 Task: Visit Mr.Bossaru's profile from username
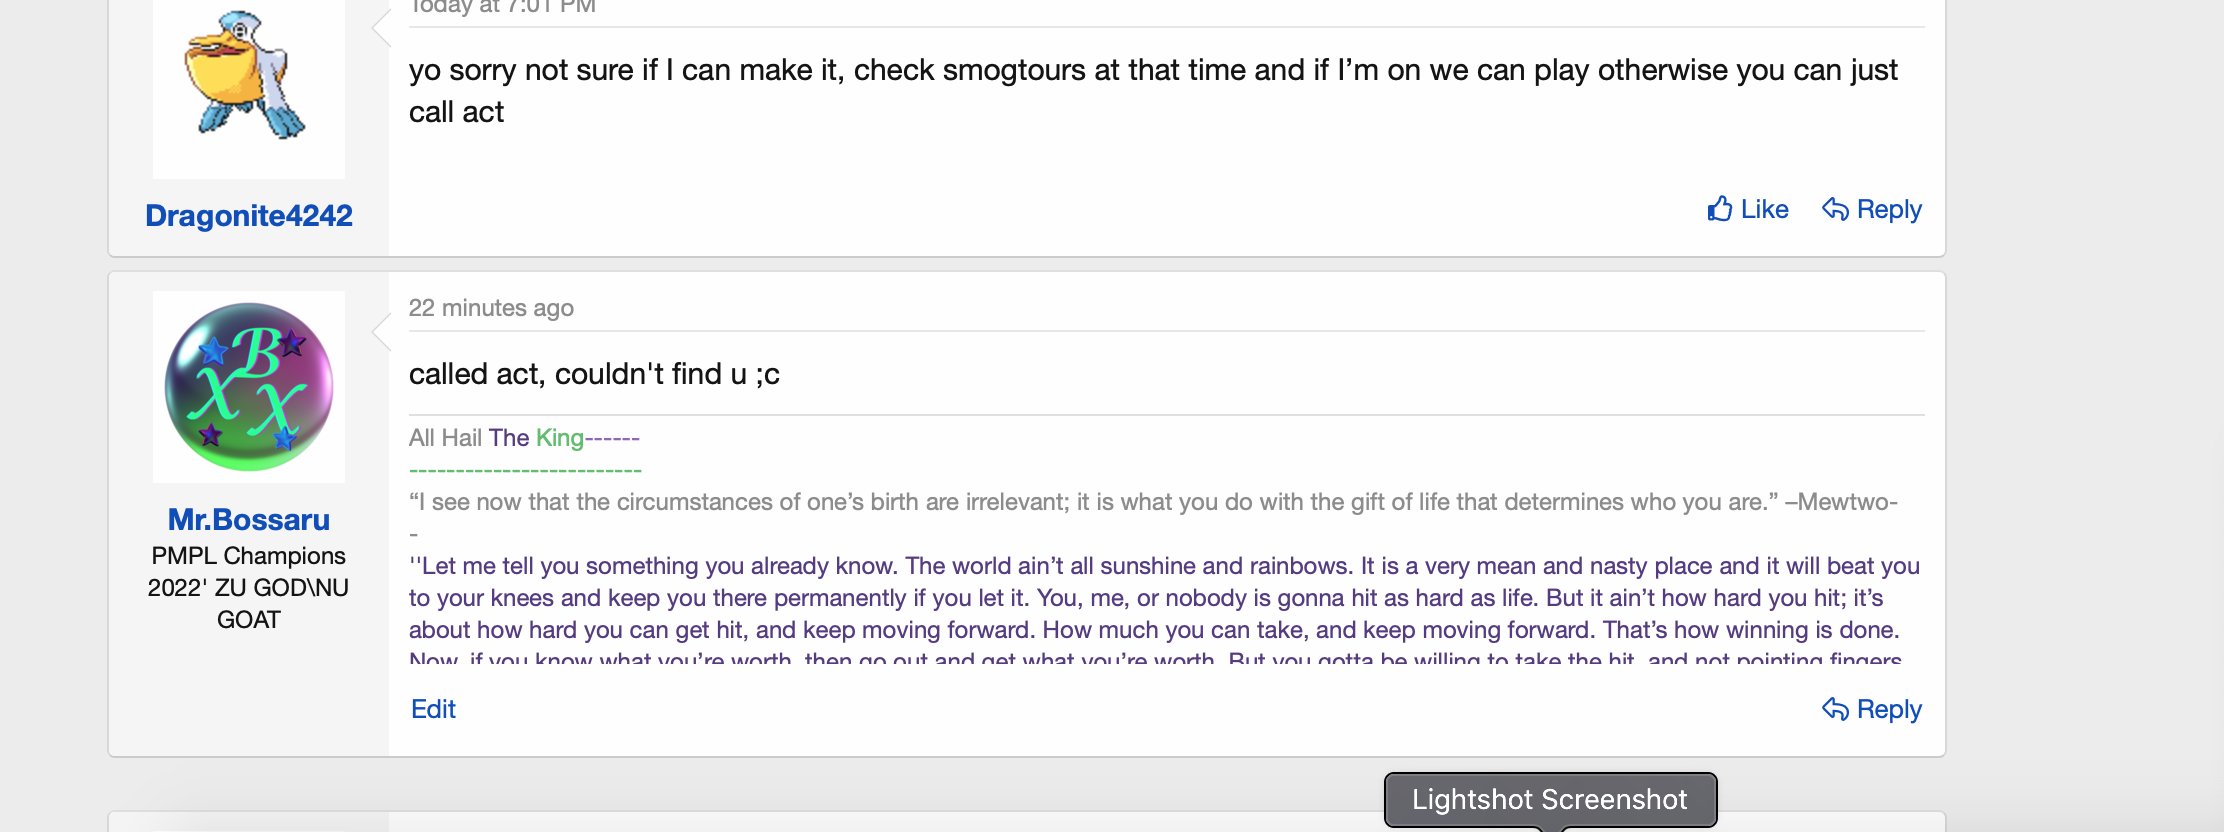pos(249,520)
